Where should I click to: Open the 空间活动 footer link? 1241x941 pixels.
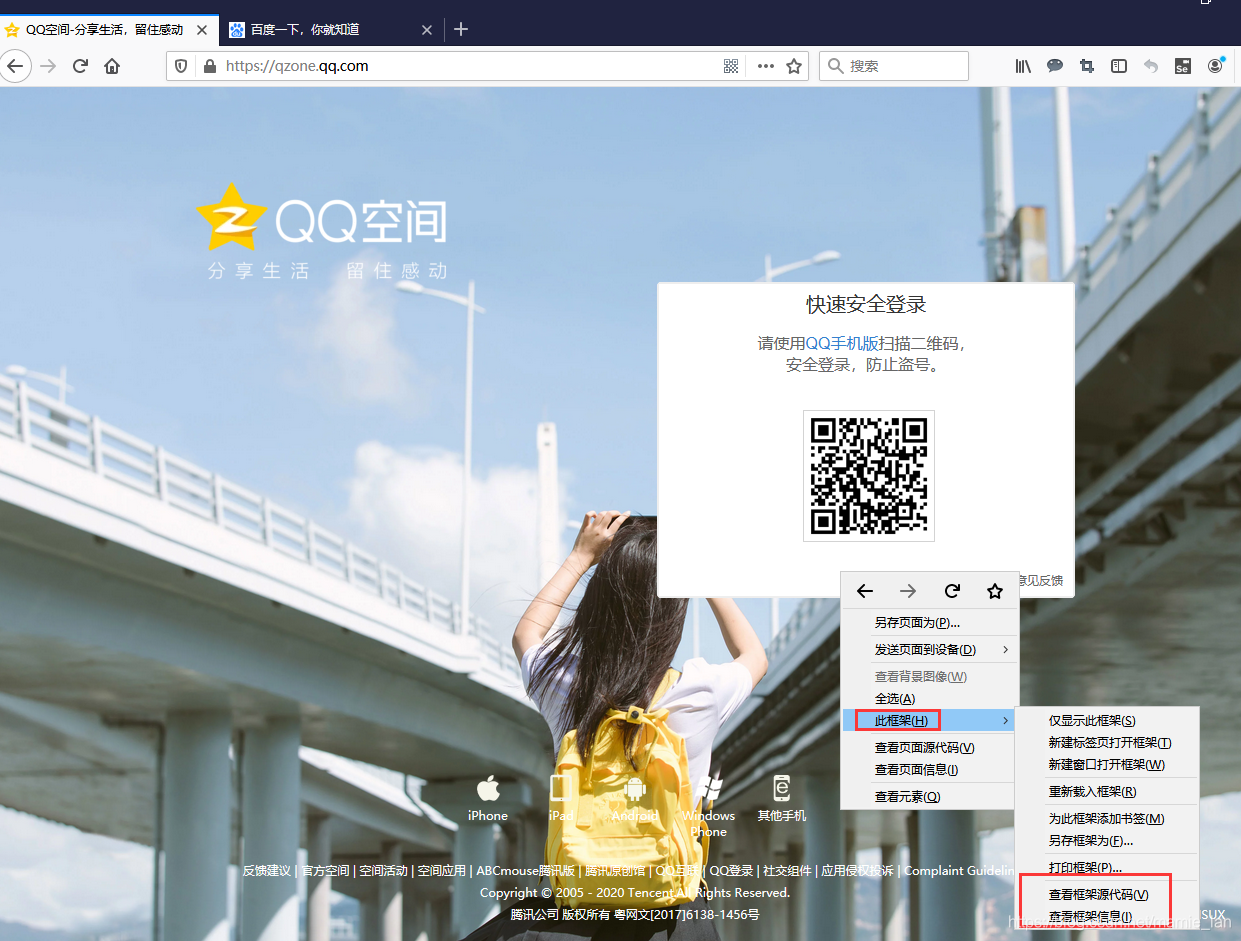(383, 871)
